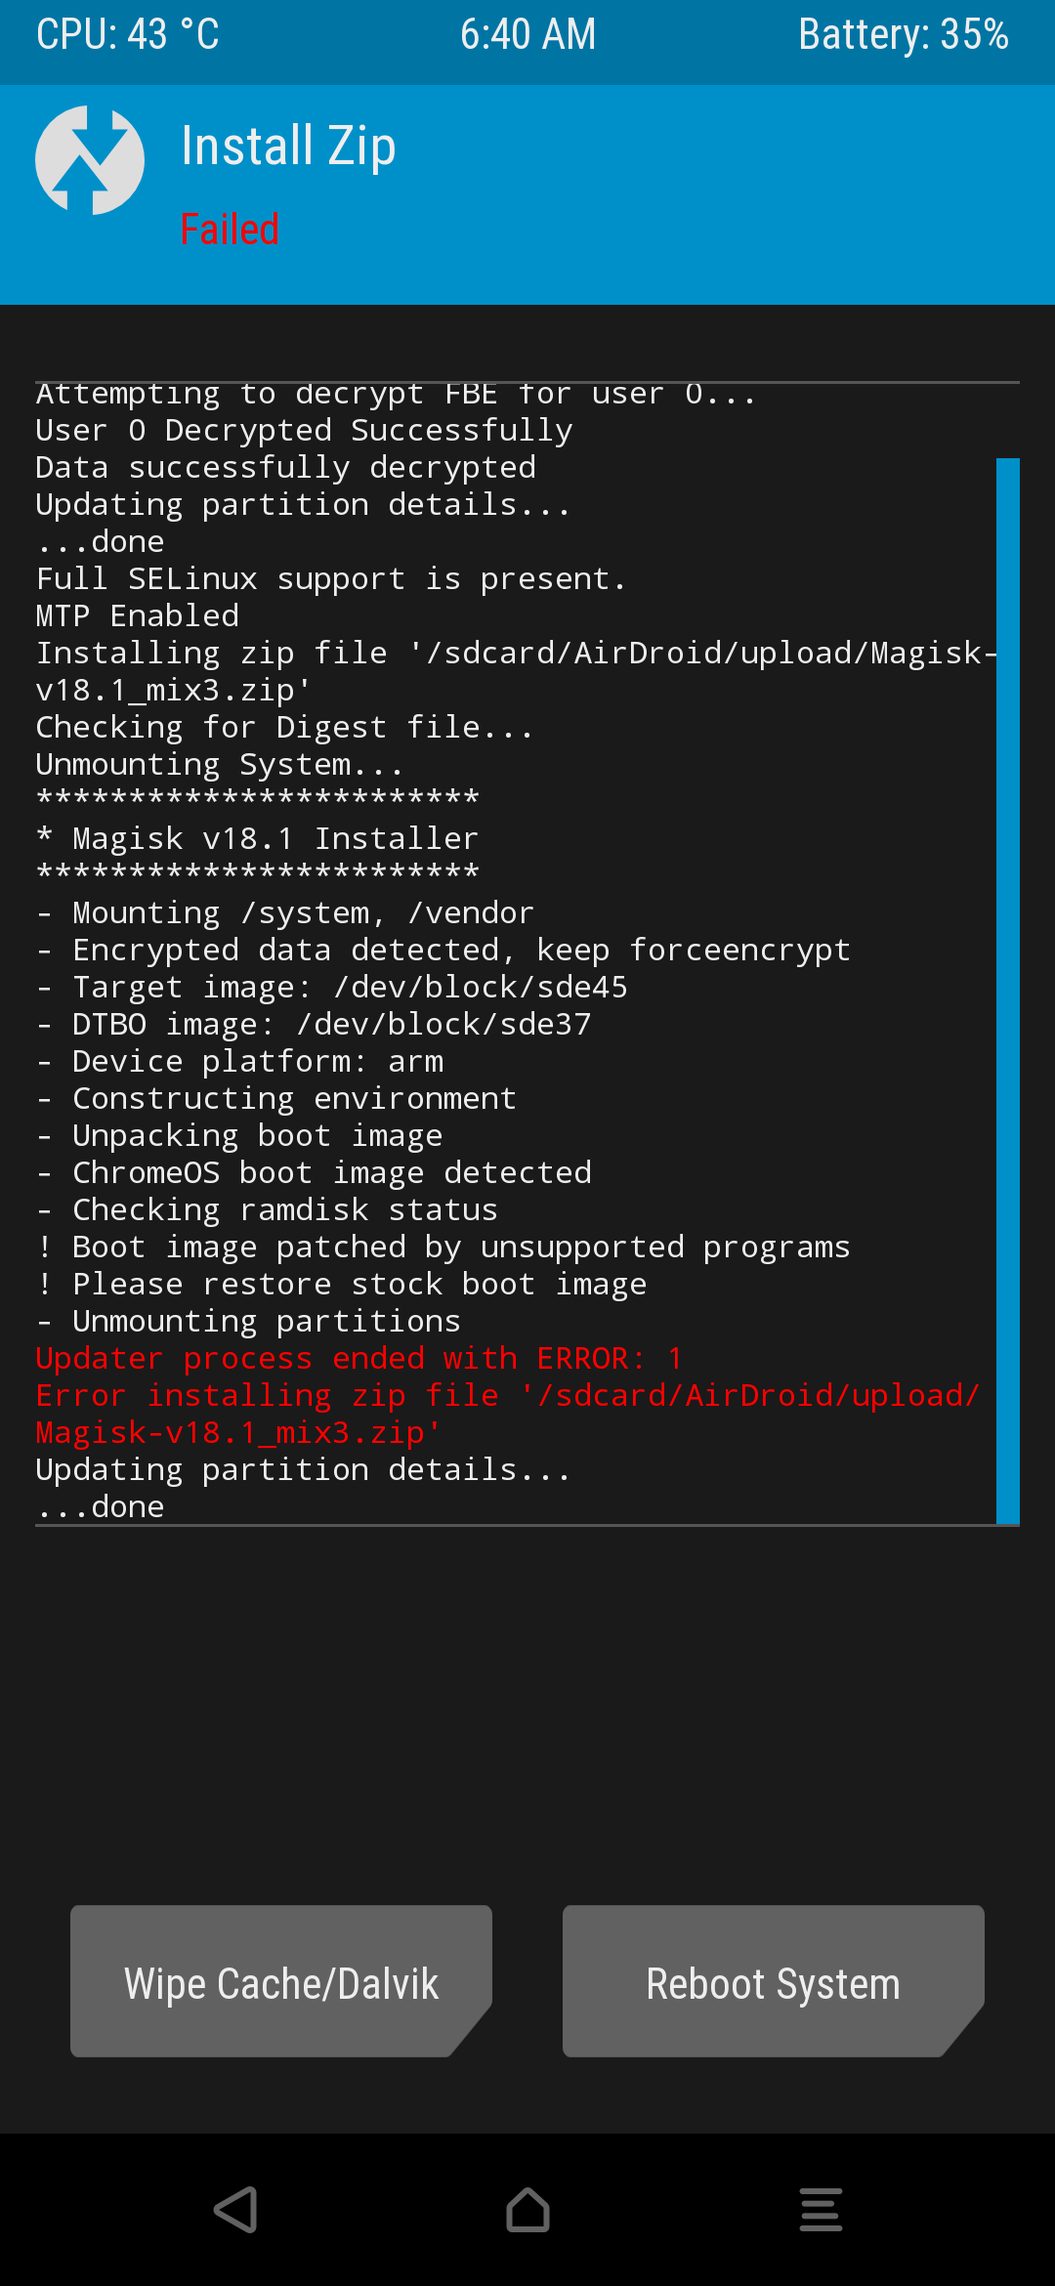The height and width of the screenshot is (2286, 1055).
Task: Tap the 'Please restore stock boot image' line
Action: 341,1284
